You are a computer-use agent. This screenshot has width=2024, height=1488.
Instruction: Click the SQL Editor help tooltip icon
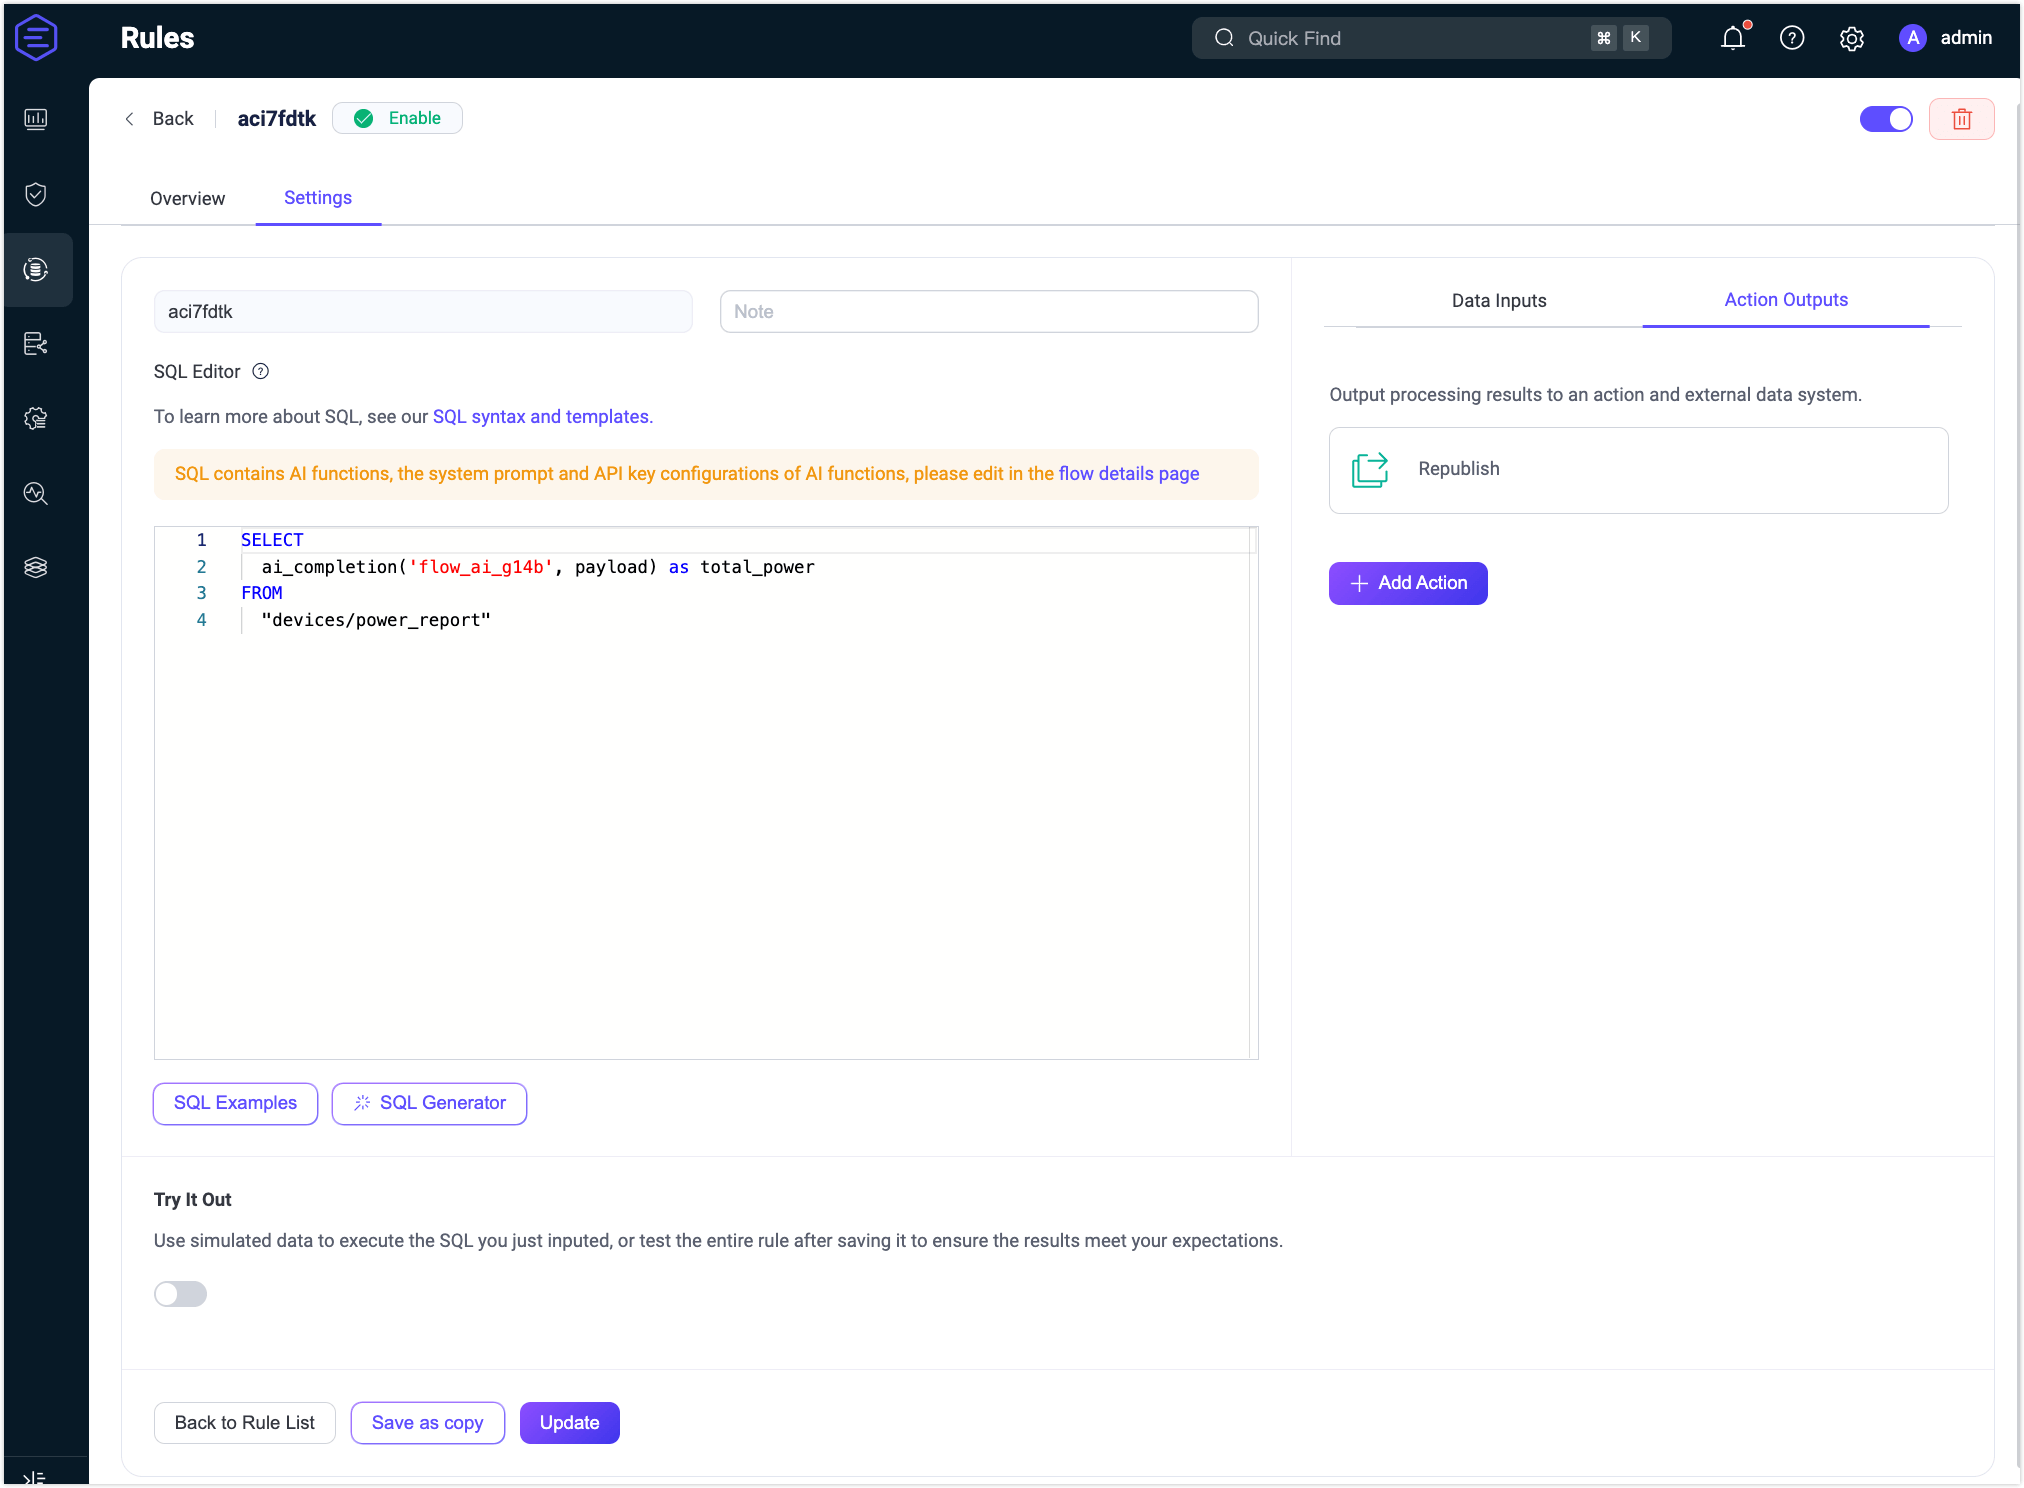click(260, 371)
